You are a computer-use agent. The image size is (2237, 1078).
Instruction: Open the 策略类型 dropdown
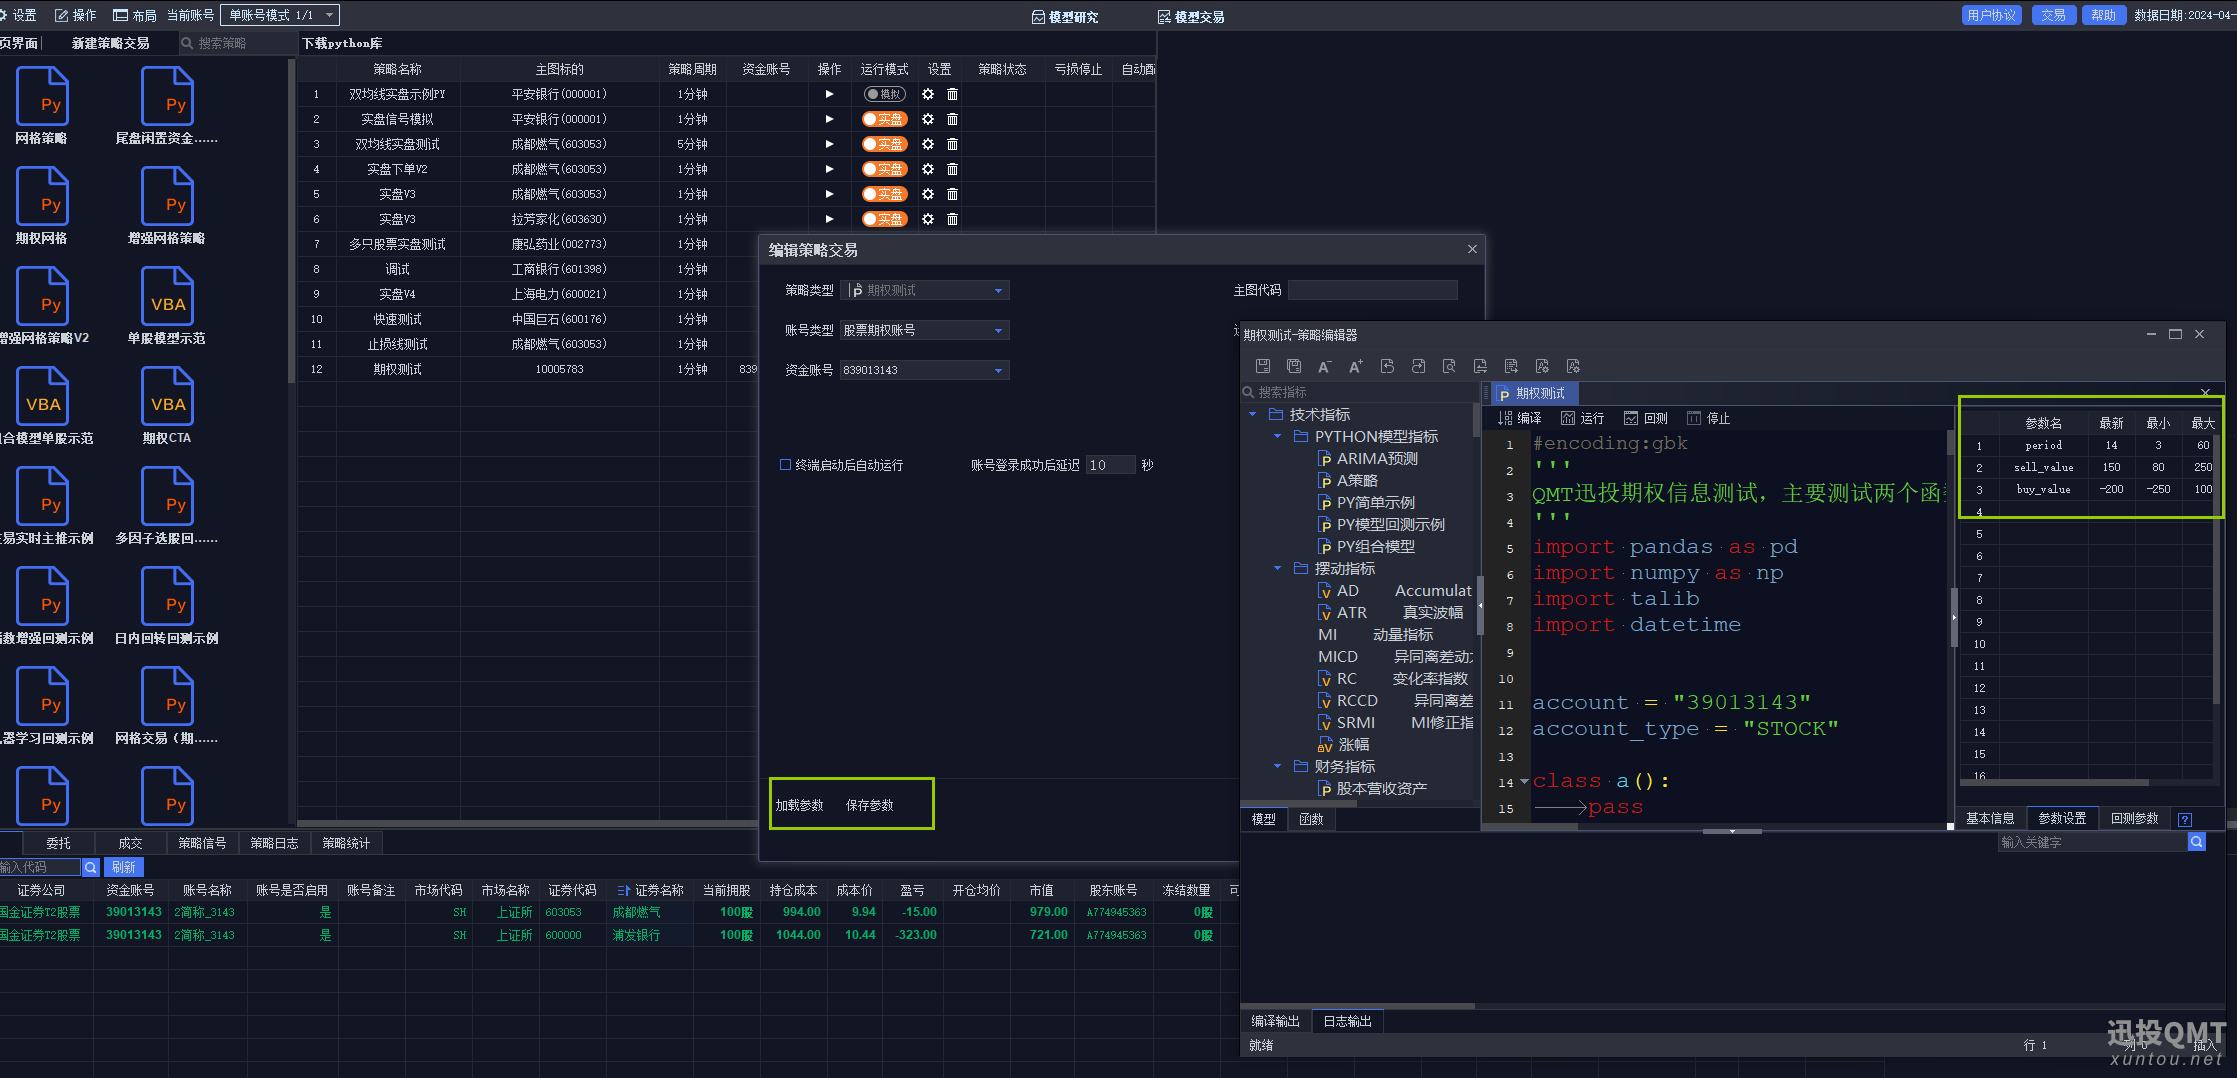click(925, 290)
